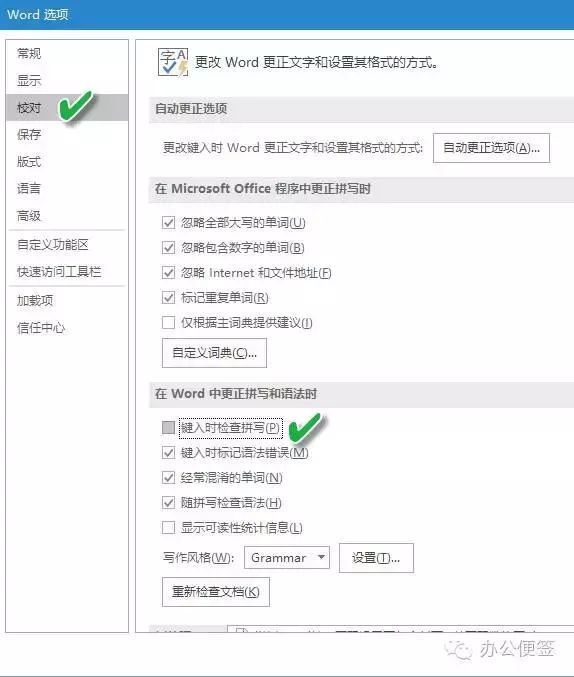574x677 pixels.
Task: Select 常规 in the sidebar
Action: click(x=29, y=54)
